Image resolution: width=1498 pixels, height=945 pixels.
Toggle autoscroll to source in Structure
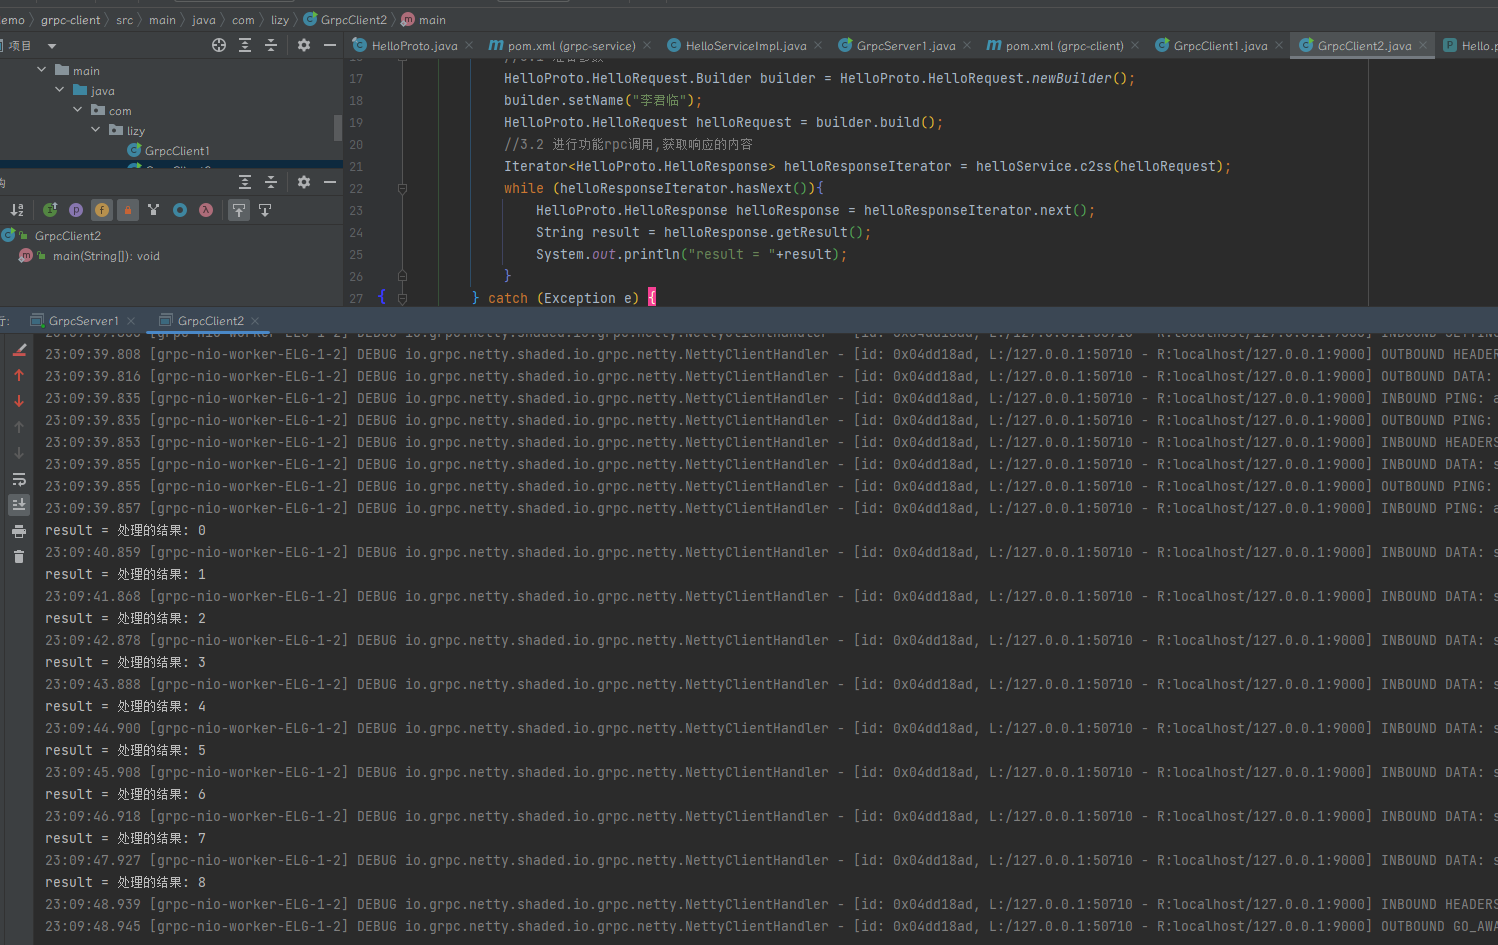coord(239,210)
